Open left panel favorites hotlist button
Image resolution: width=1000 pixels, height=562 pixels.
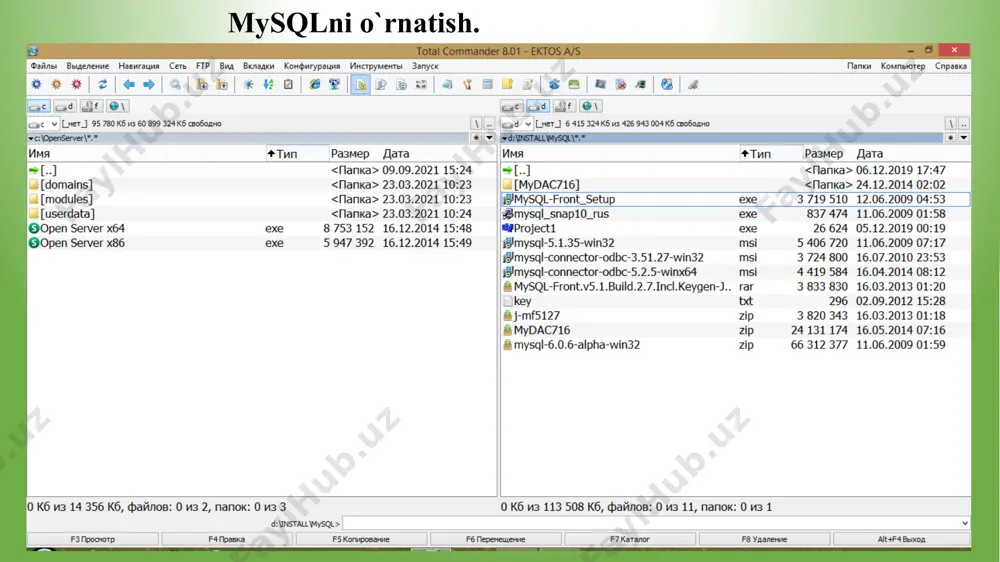pyautogui.click(x=476, y=138)
